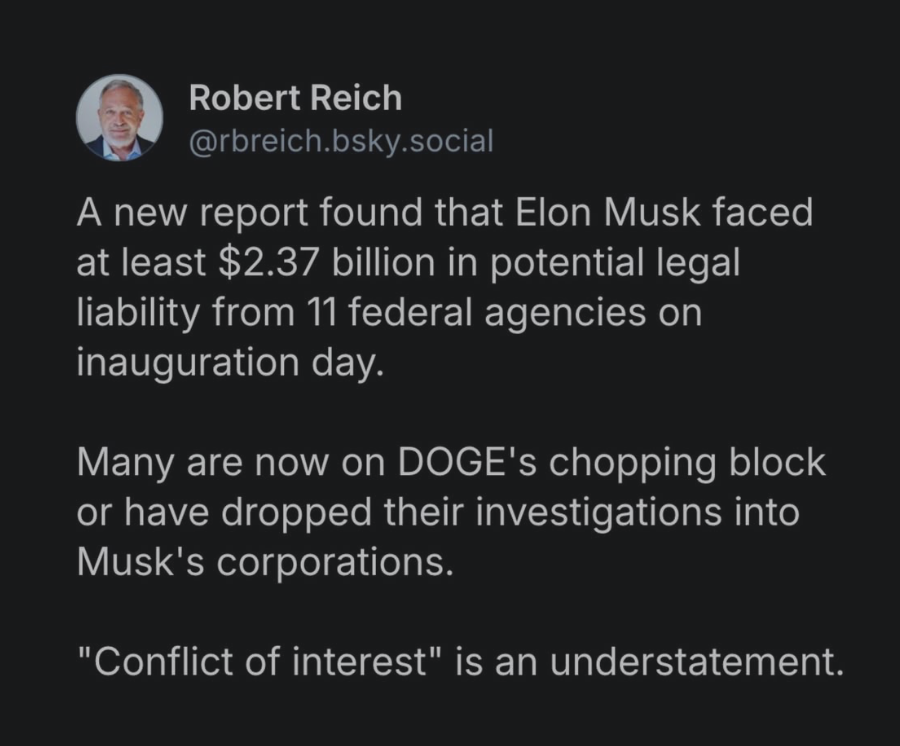Click the "Conflict of interest" closing sentence
This screenshot has height=746, width=900.
pos(460,664)
